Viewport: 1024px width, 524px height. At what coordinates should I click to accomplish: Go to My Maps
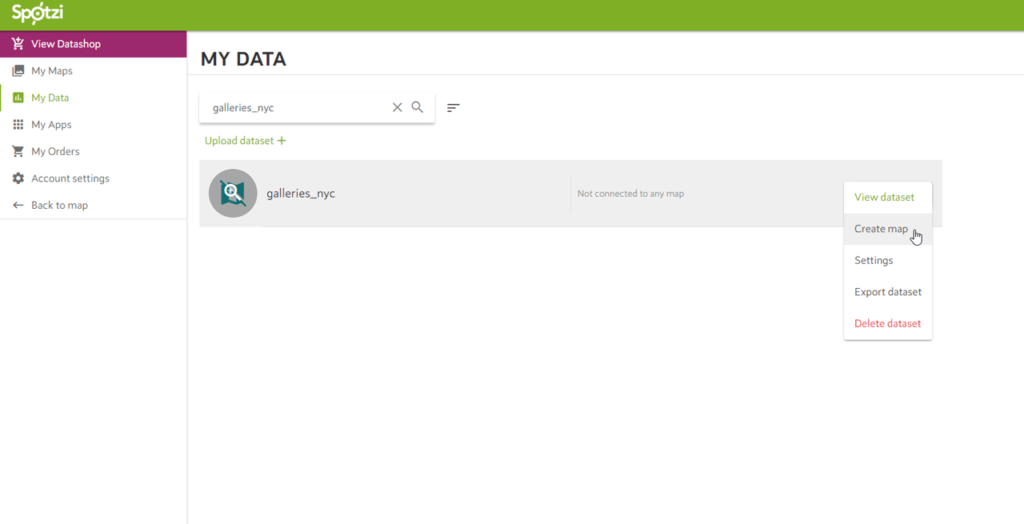93,71
